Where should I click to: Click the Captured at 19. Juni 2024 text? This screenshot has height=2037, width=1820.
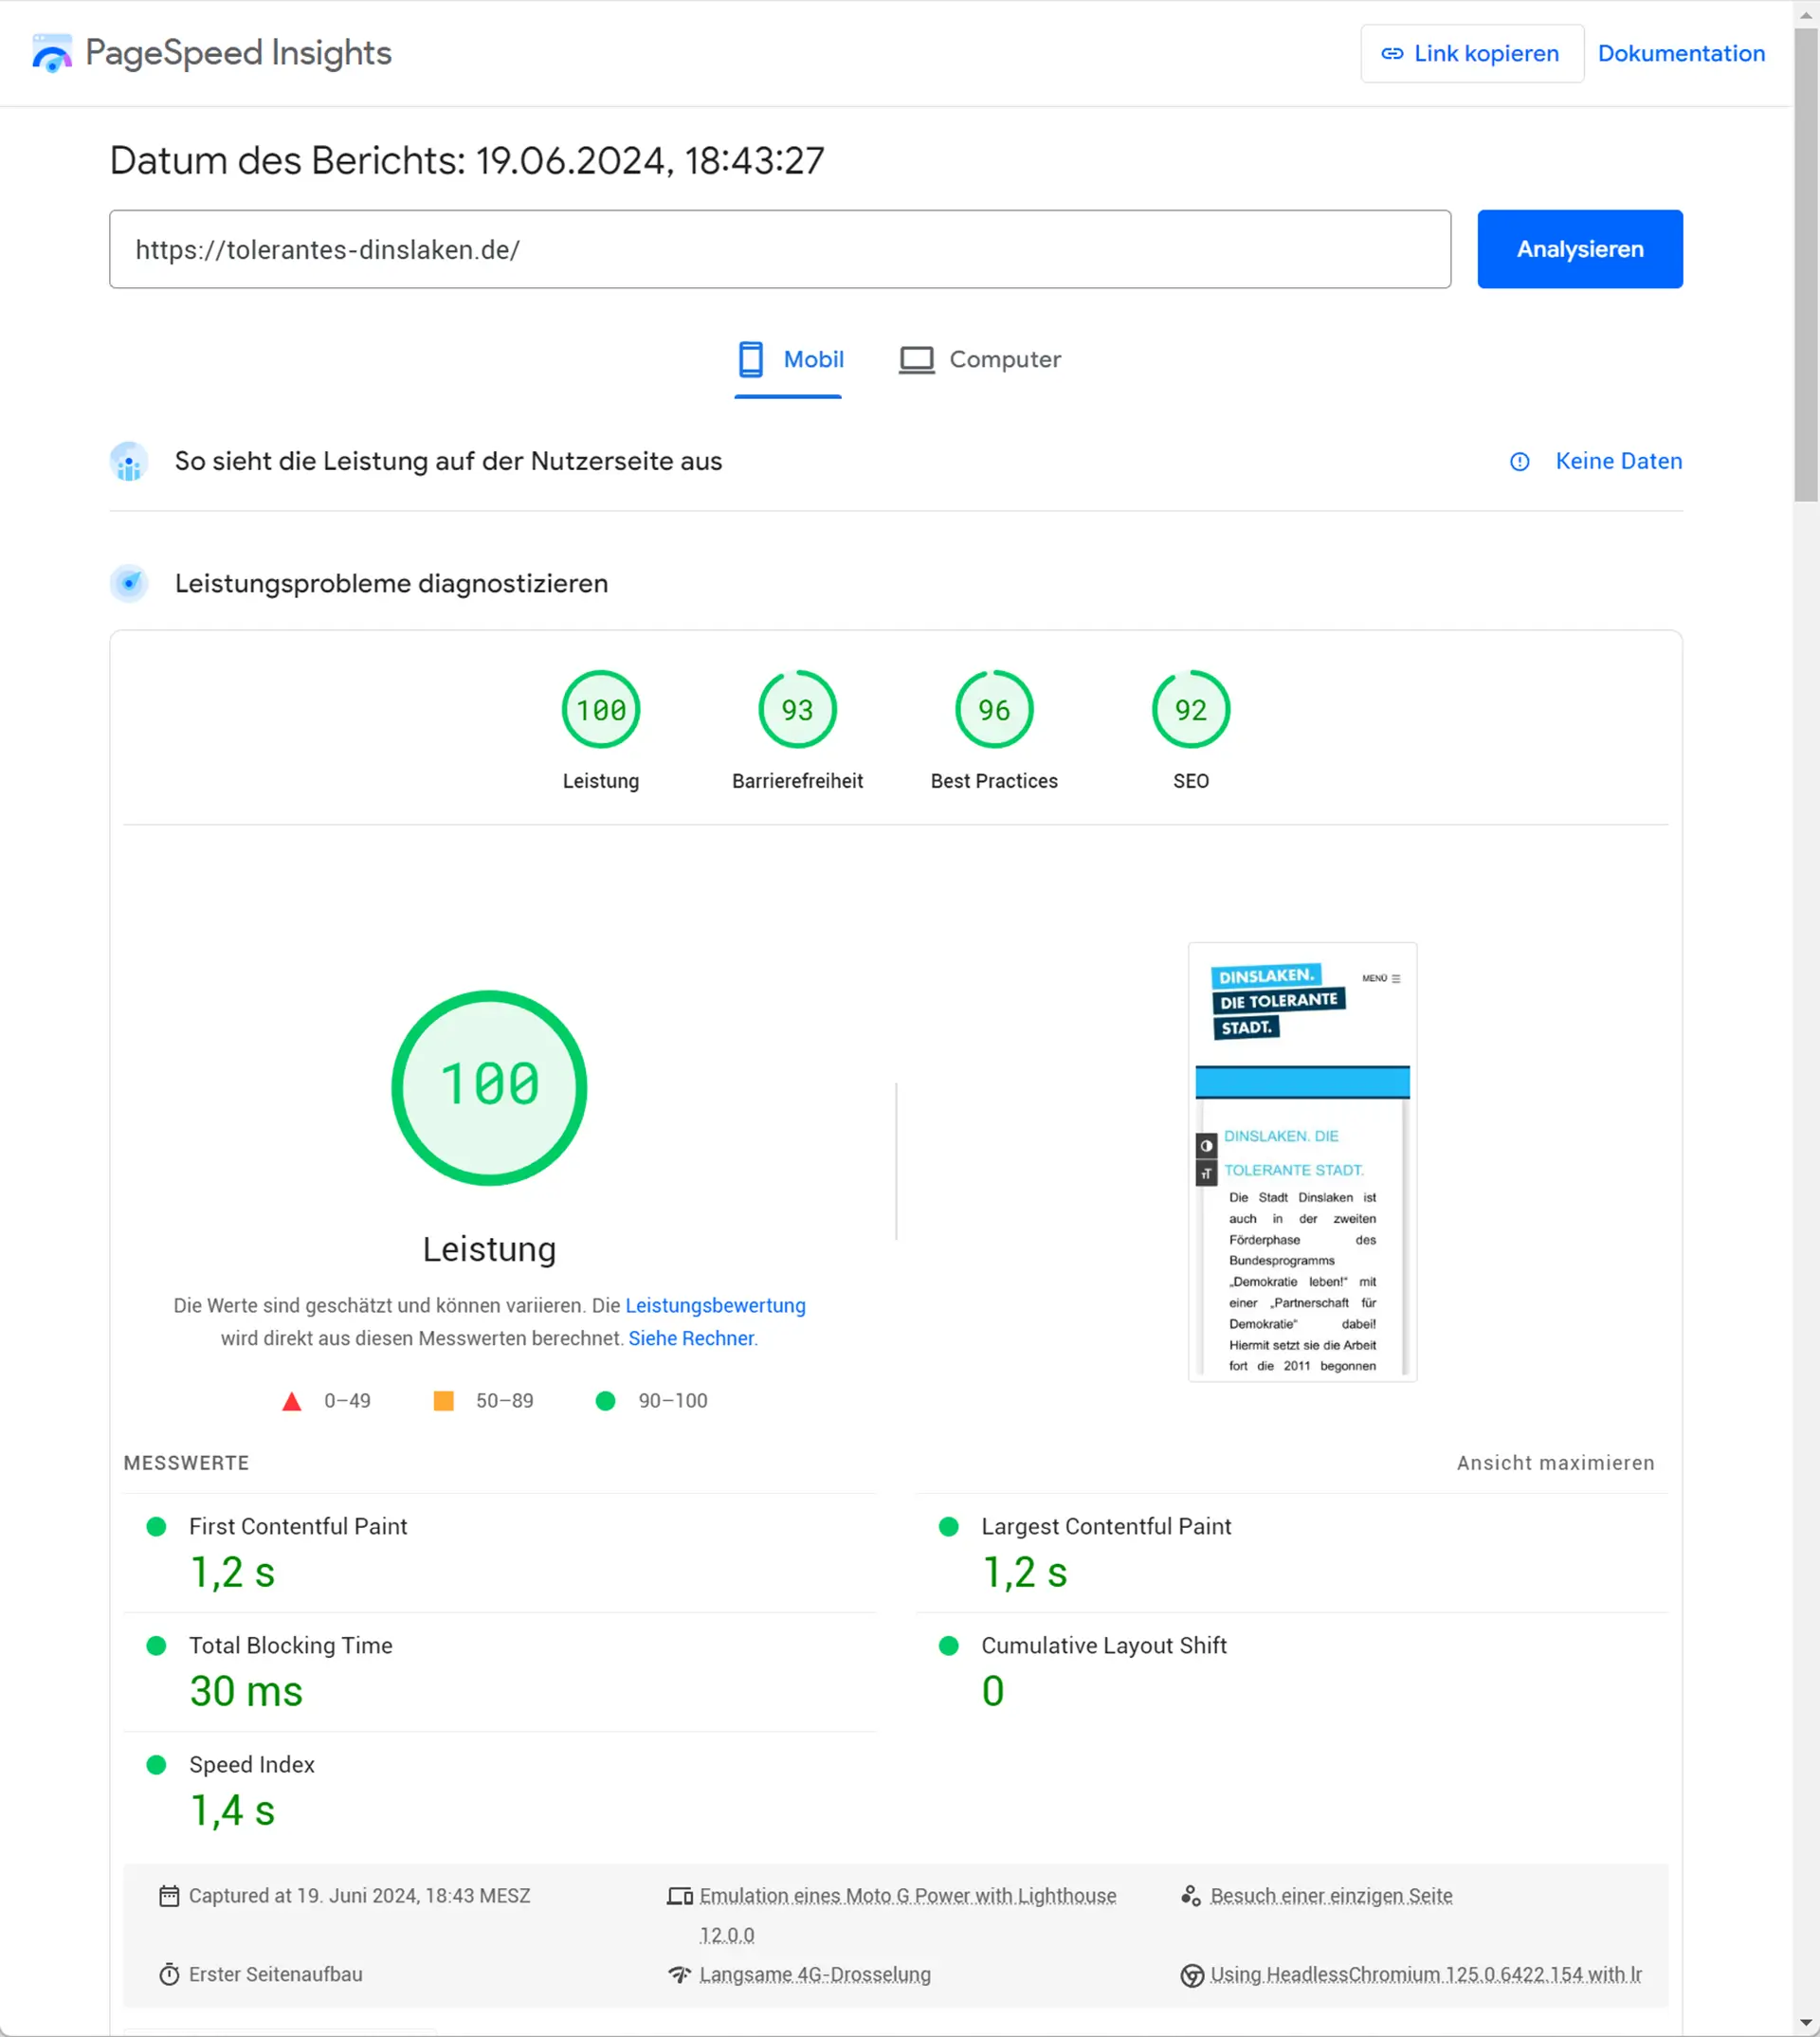pyautogui.click(x=359, y=1896)
